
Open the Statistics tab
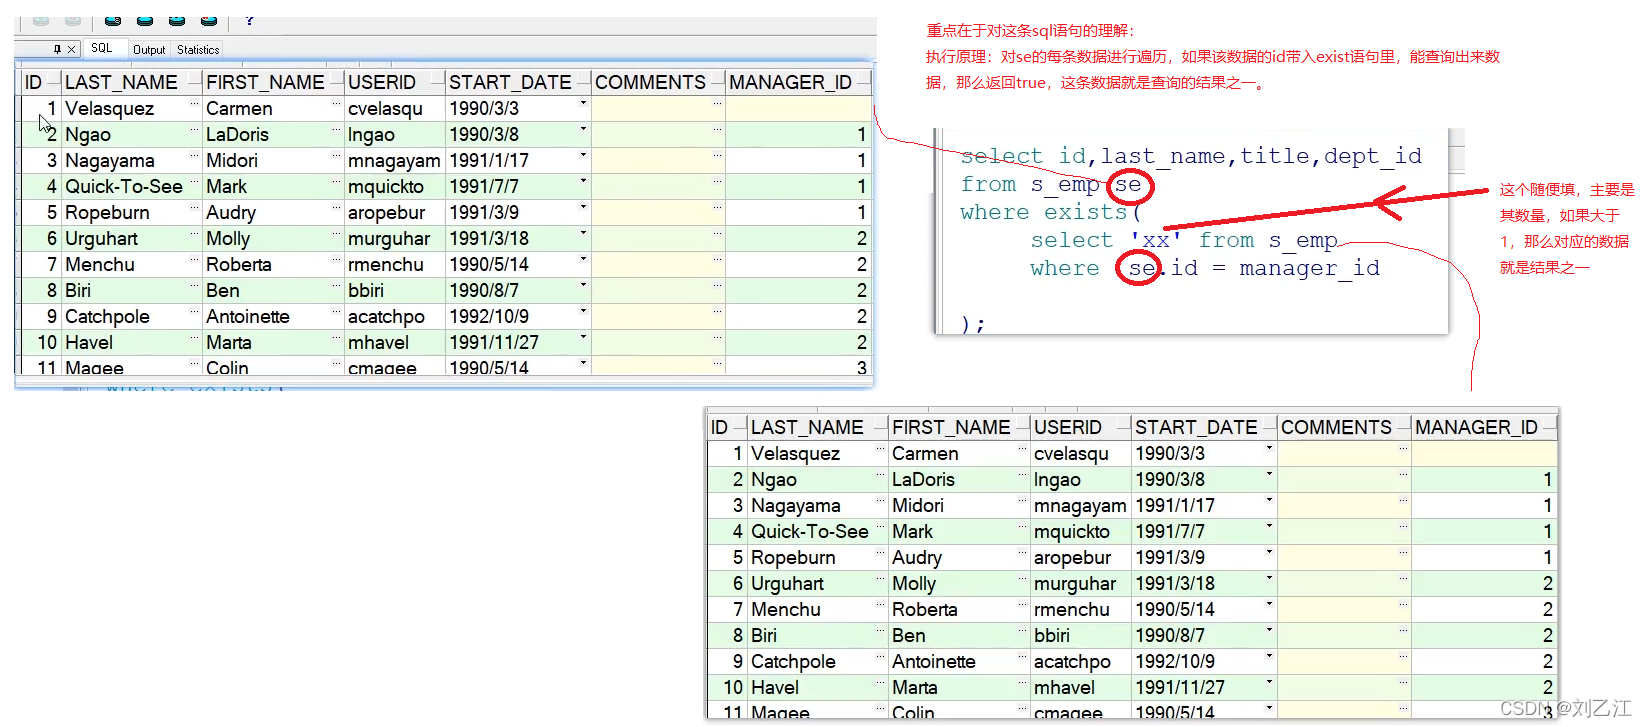[198, 49]
